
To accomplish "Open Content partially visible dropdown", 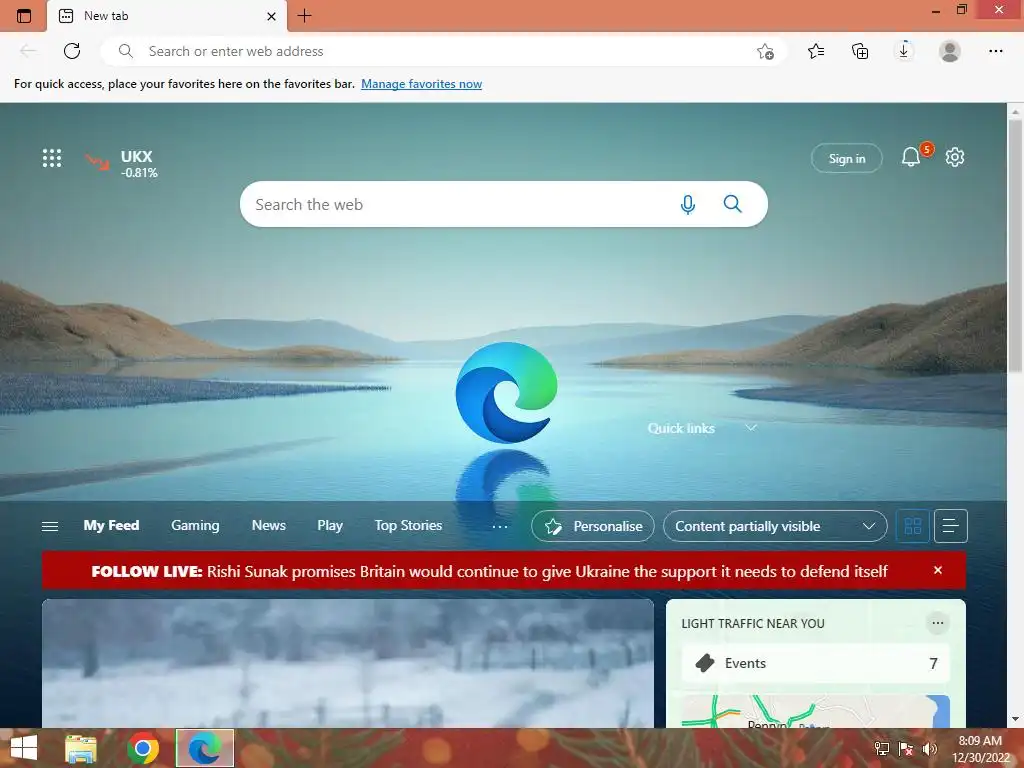I will [x=775, y=526].
